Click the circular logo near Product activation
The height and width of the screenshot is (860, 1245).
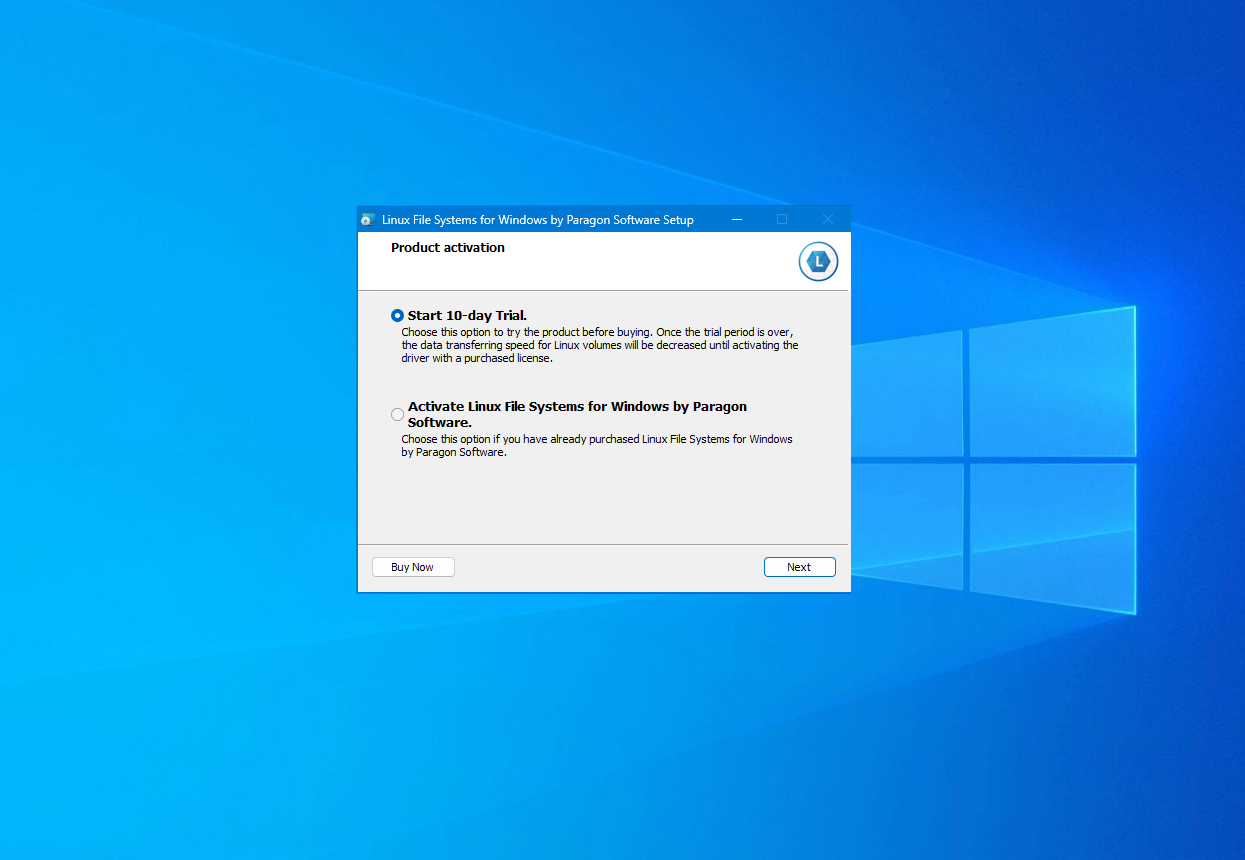pos(818,261)
